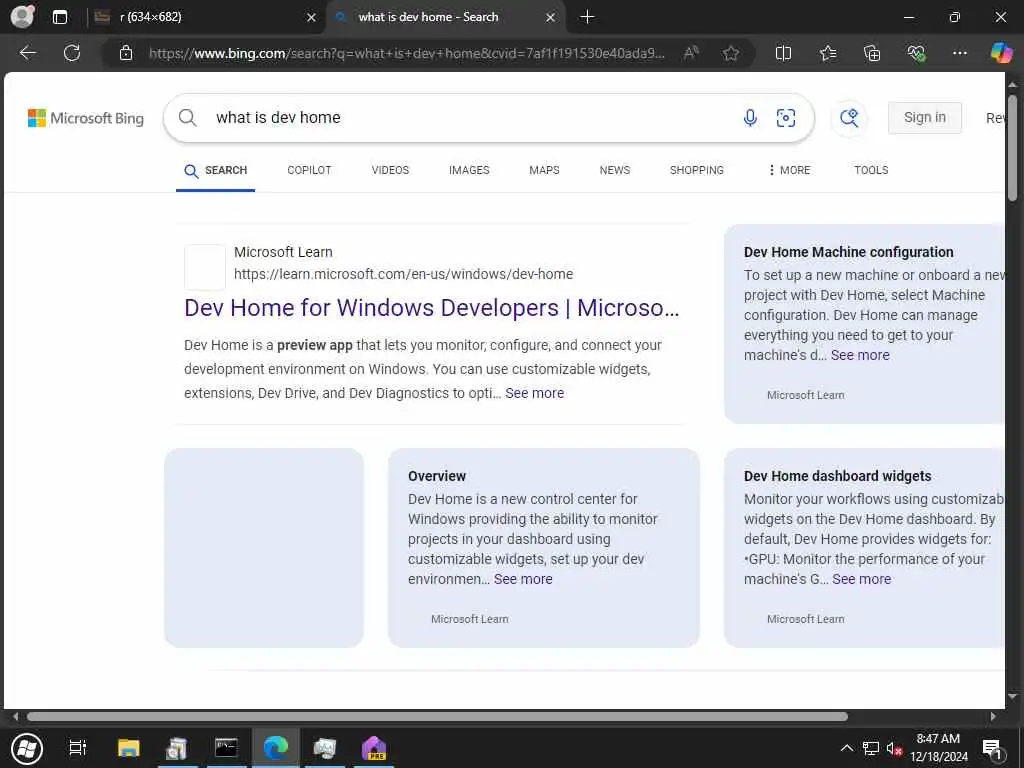This screenshot has width=1024, height=768.
Task: Show hidden system tray icons chevron
Action: 846,748
